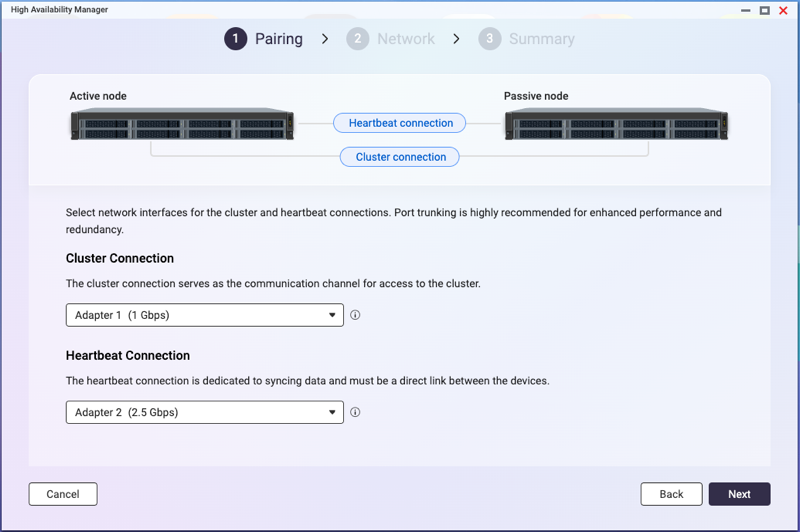Close the High Availability Manager window

pos(783,10)
